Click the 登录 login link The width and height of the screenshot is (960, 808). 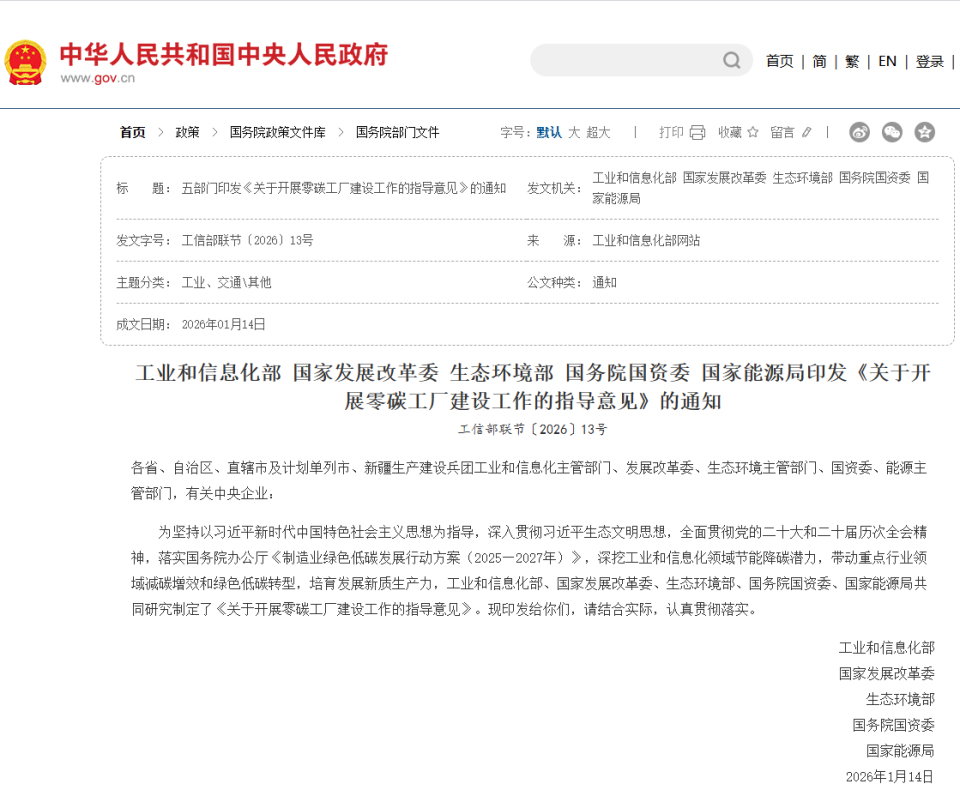(x=929, y=60)
